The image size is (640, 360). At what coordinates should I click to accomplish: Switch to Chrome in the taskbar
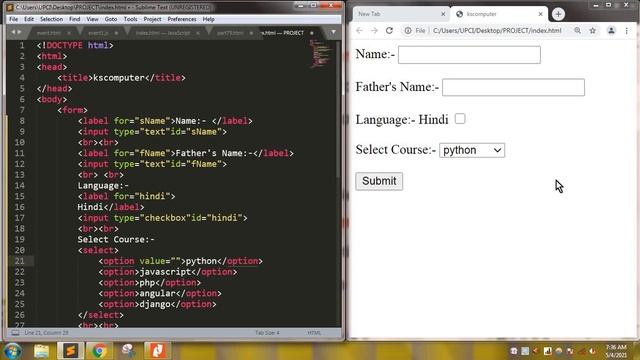pyautogui.click(x=99, y=351)
